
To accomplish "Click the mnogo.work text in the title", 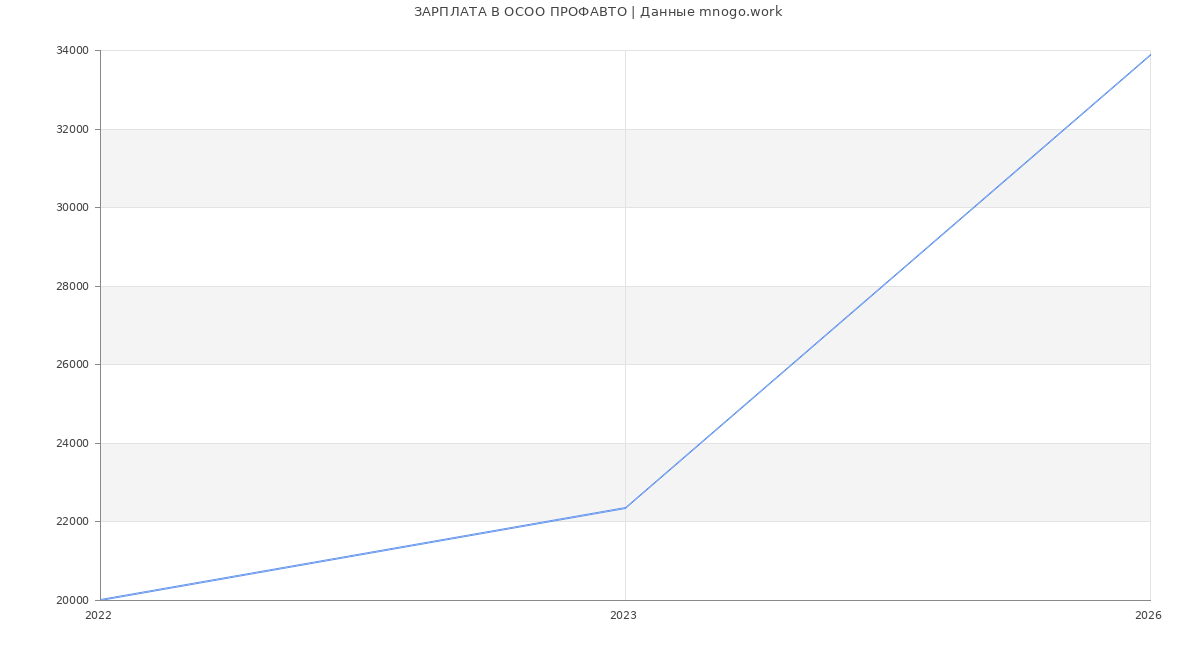I will click(740, 12).
